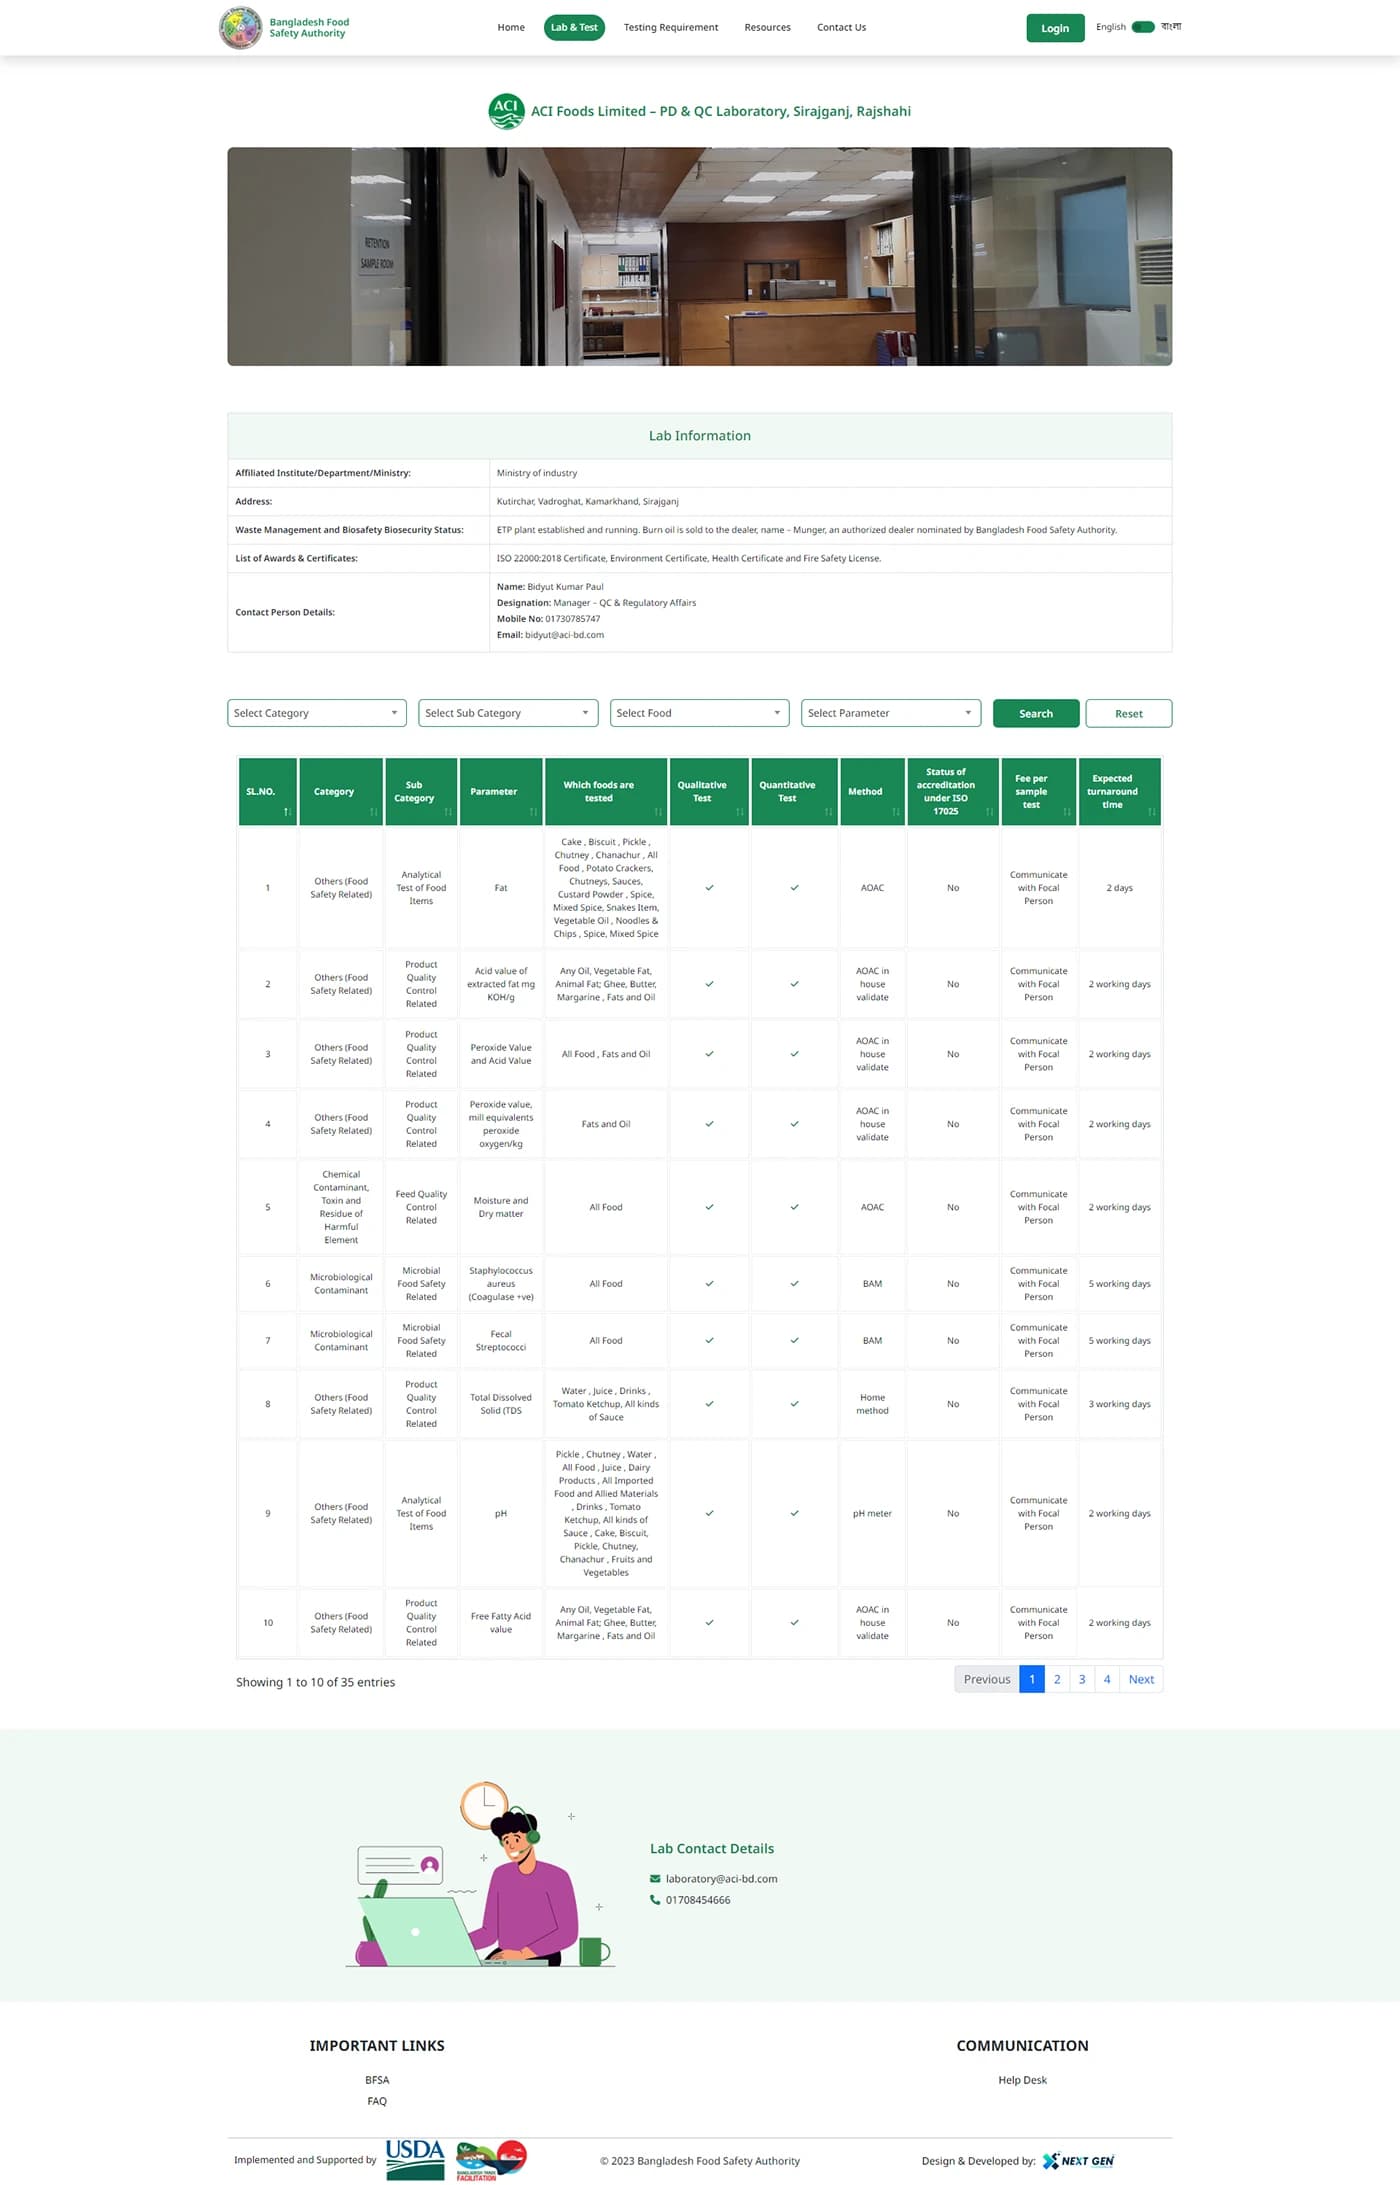1400x2185 pixels.
Task: Click Qualitative Test checkmark for Fat row
Action: click(x=709, y=887)
